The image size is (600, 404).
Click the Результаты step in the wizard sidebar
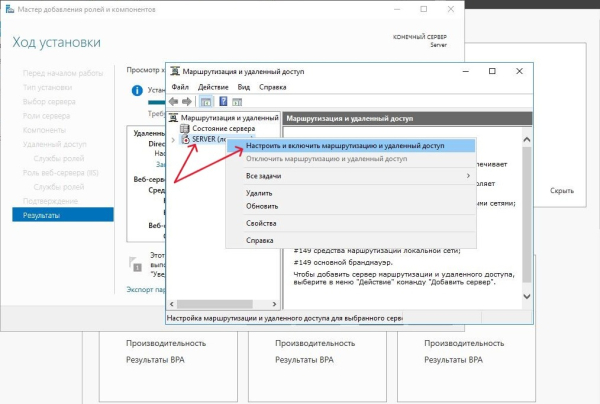pyautogui.click(x=63, y=215)
